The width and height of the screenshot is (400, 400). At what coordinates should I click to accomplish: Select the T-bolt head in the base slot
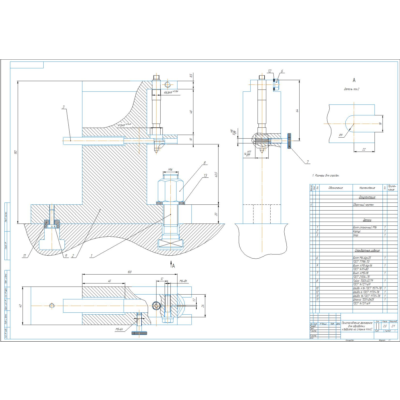point(171,243)
